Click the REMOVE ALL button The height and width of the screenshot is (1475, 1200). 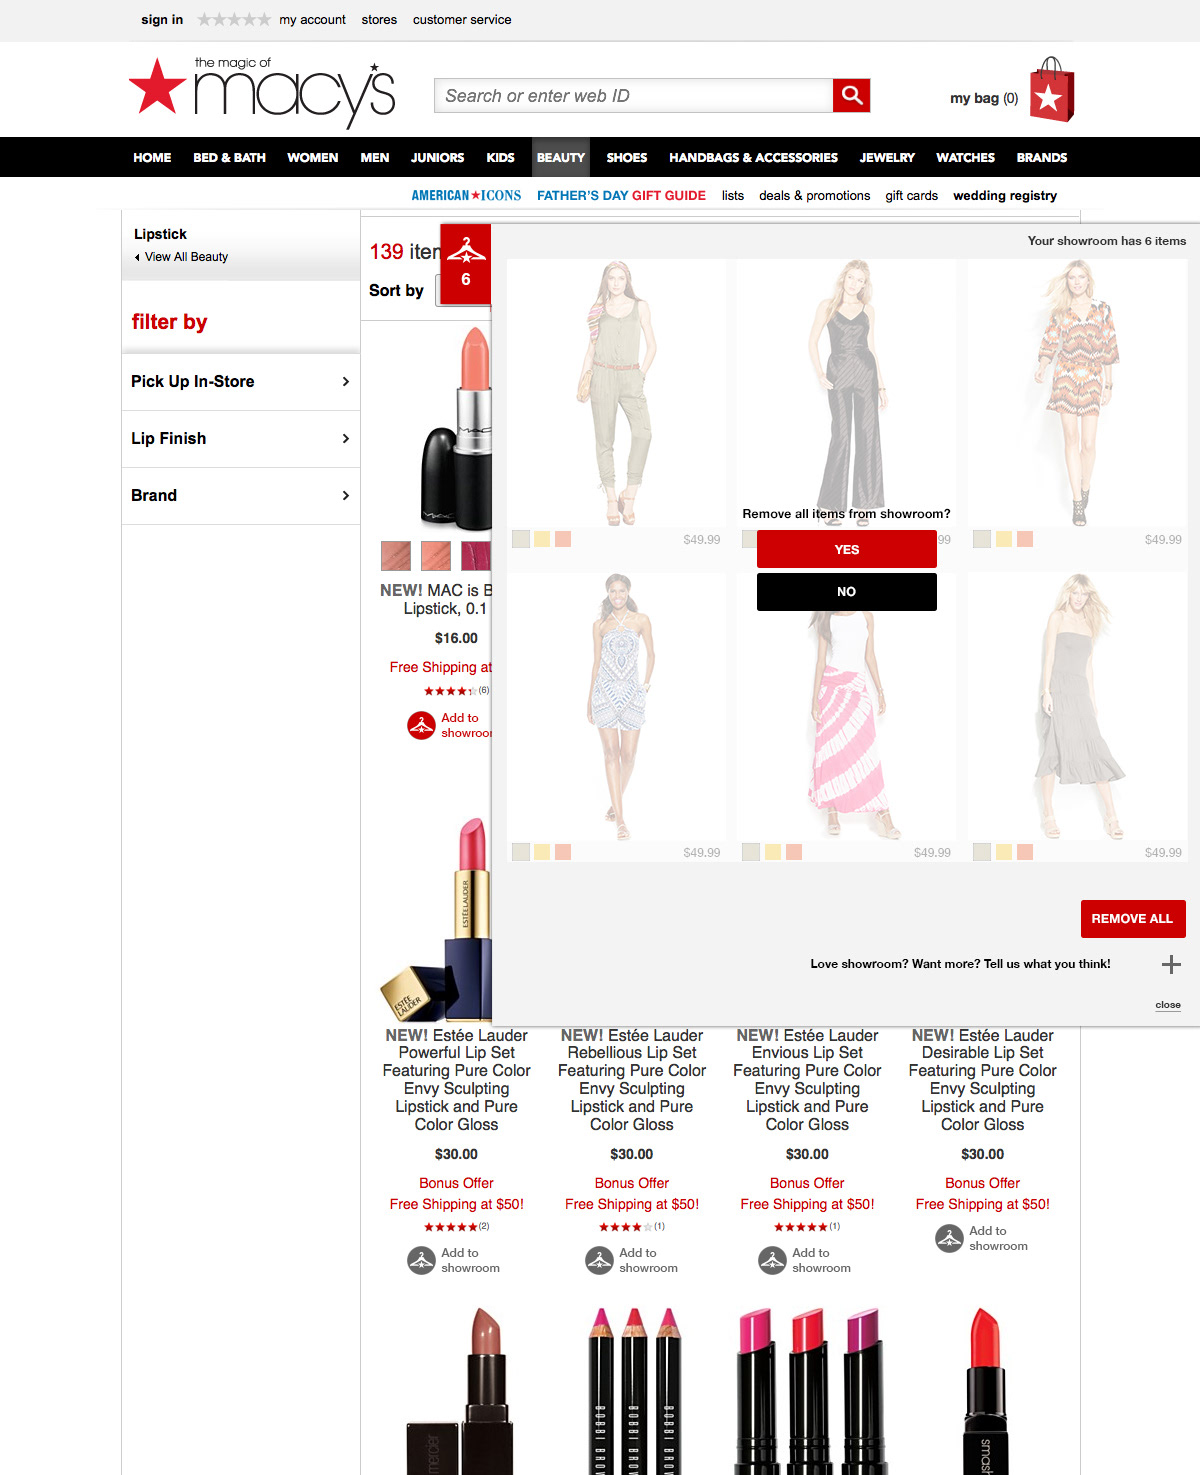click(x=1133, y=918)
